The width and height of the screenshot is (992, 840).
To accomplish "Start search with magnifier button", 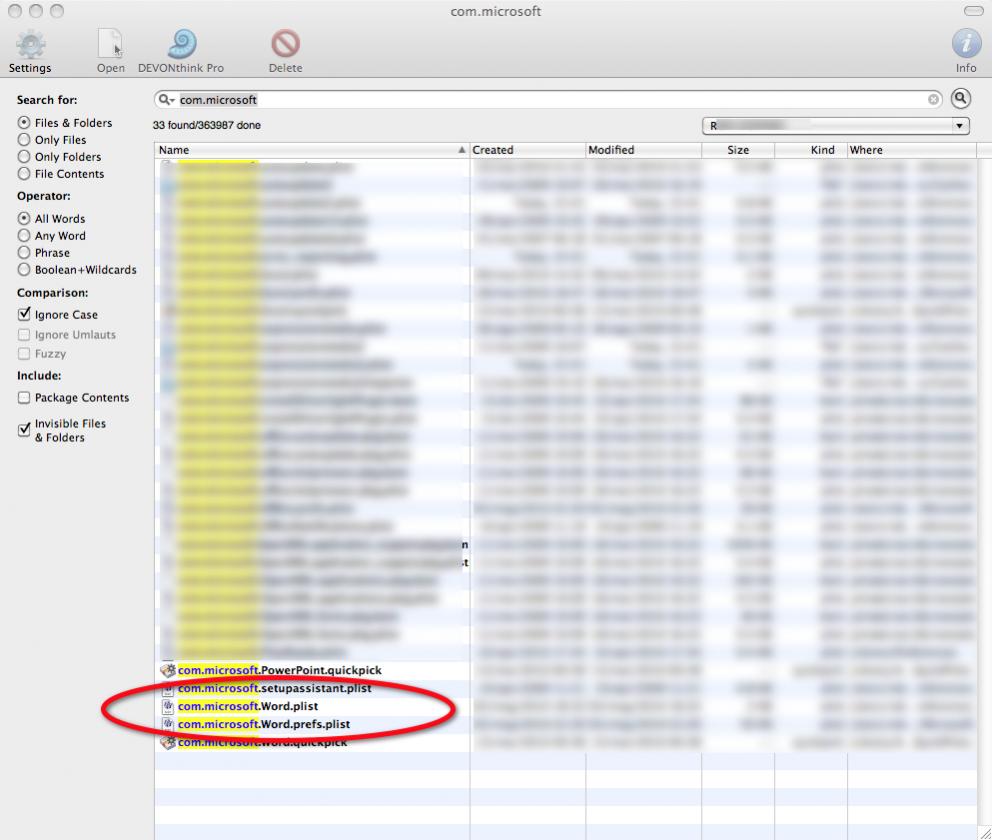I will [960, 99].
